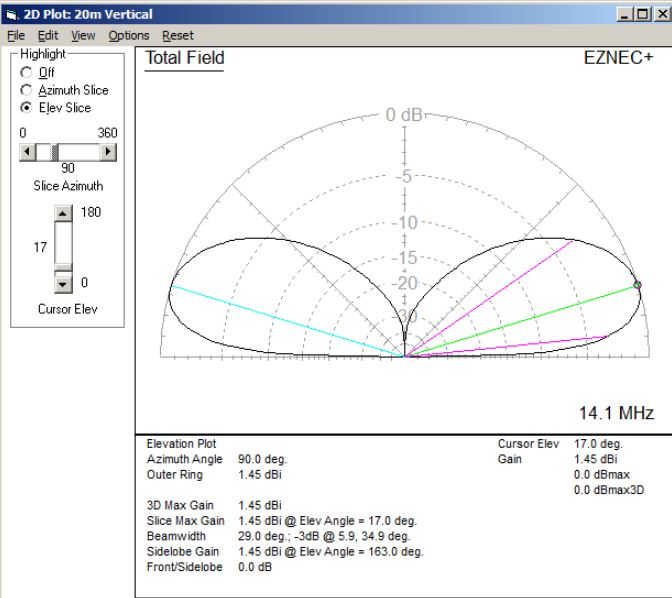The image size is (672, 598).
Task: Click the Sidelobe Gain value text
Action: pyautogui.click(x=330, y=552)
